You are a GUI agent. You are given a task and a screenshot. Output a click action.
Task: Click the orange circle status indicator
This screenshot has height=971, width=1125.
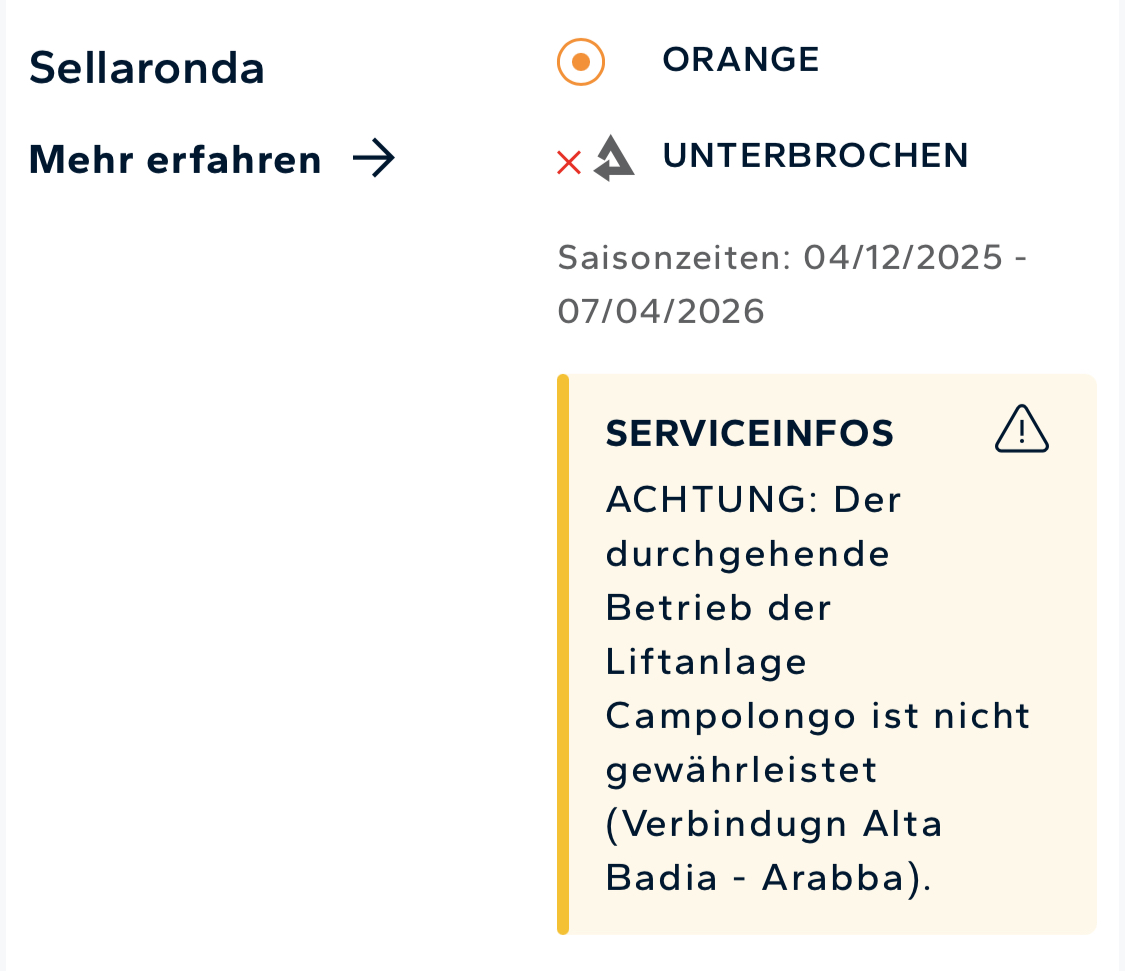point(581,62)
